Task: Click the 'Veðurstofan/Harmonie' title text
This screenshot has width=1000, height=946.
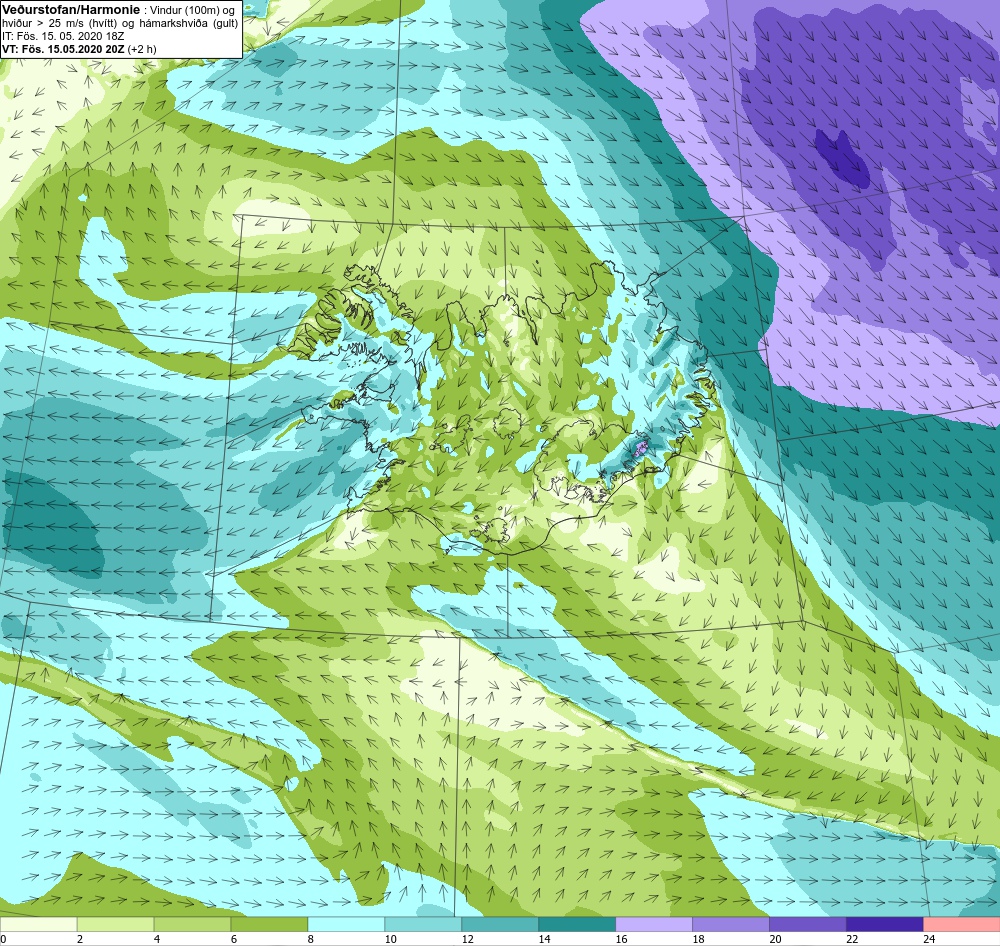Action: 70,10
